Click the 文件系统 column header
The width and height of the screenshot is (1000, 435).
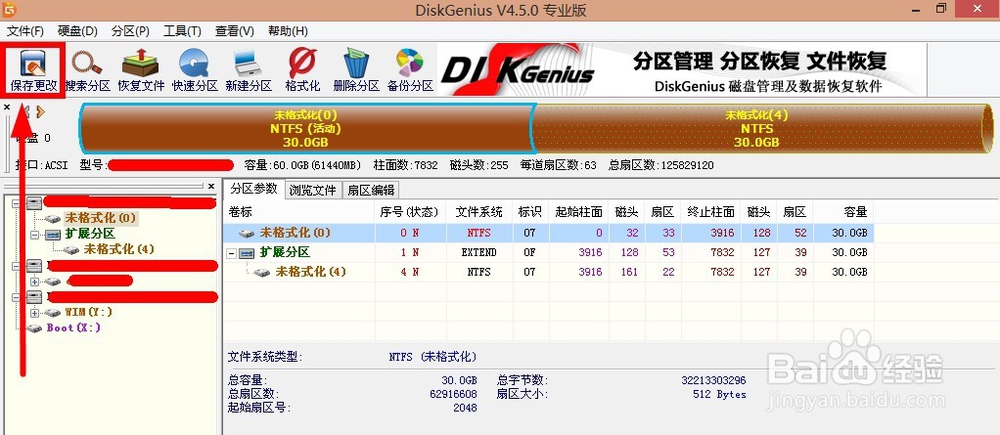[478, 212]
